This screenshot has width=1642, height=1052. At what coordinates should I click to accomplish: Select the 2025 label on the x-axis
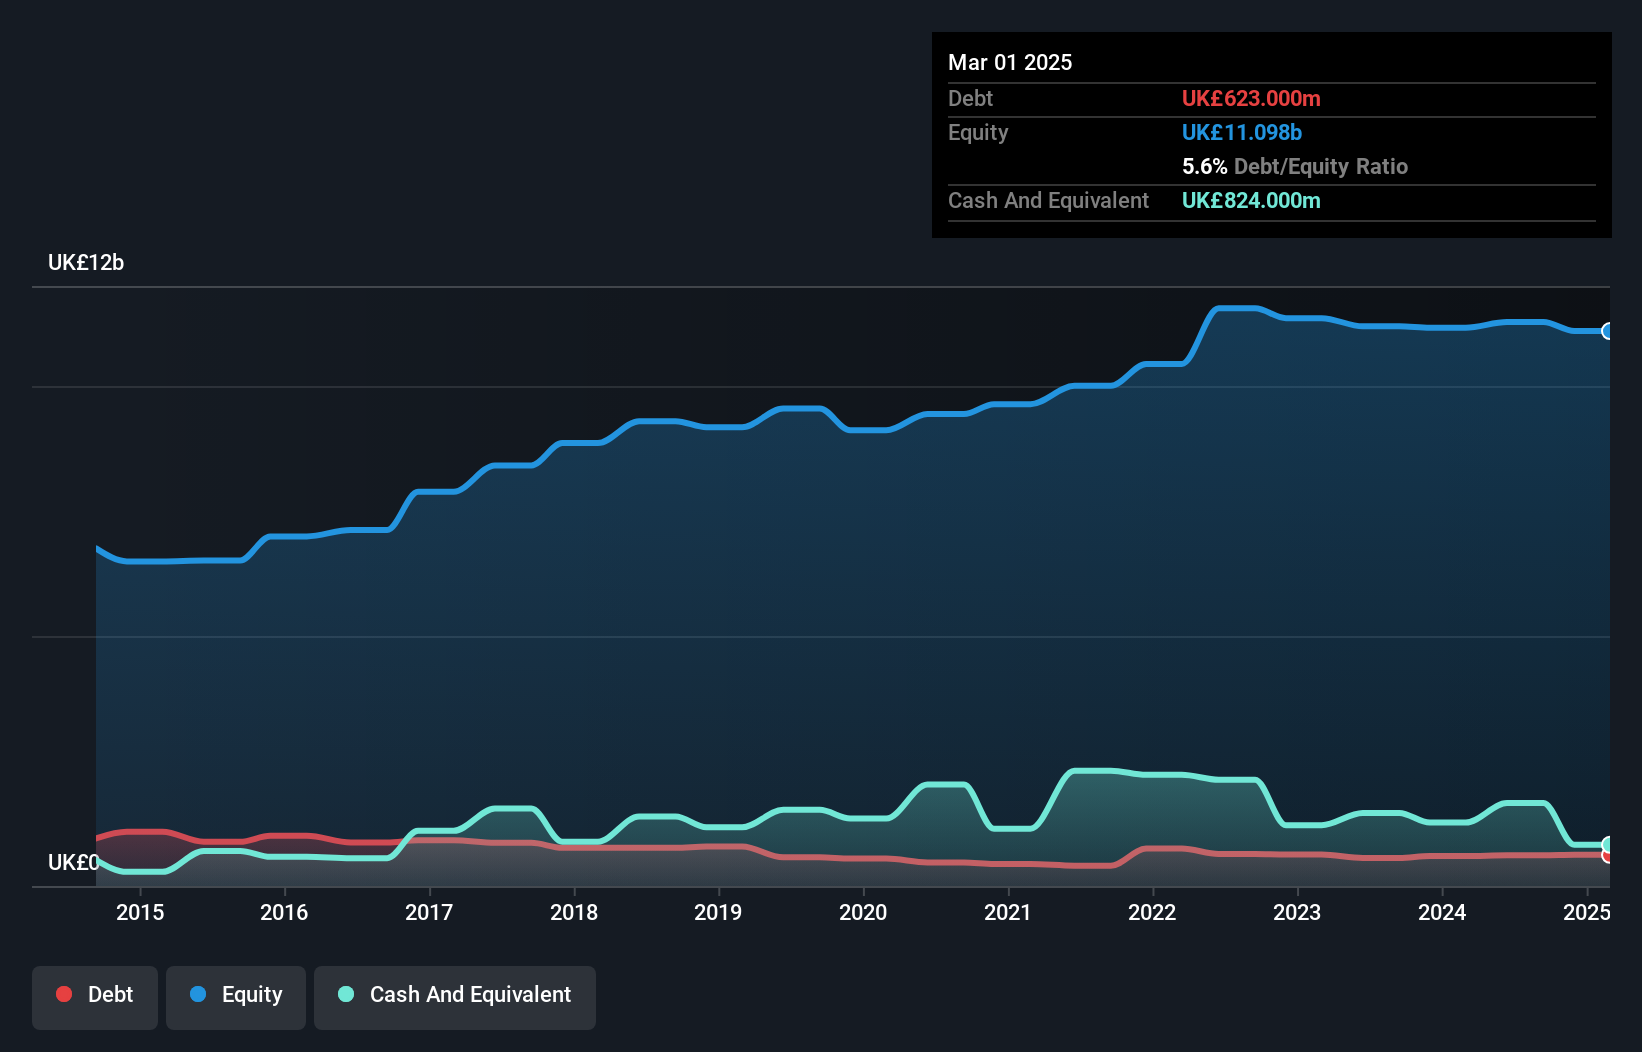(1586, 912)
